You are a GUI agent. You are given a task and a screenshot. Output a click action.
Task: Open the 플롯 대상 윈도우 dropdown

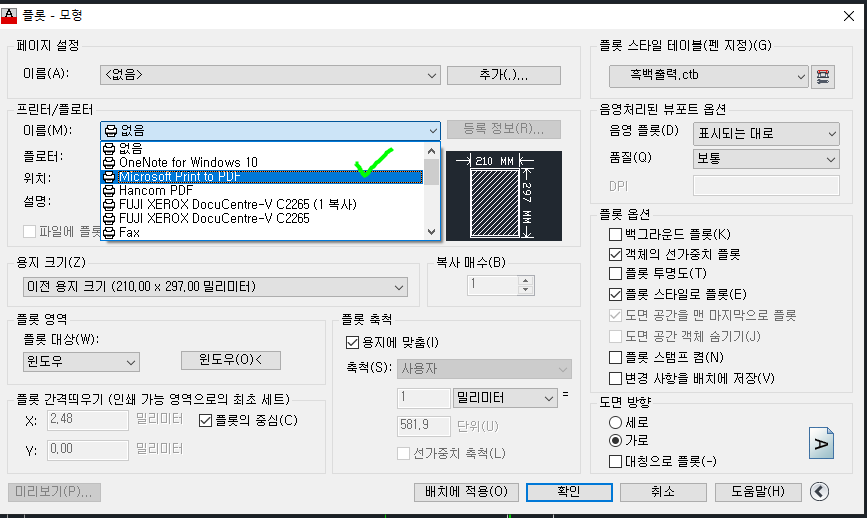tap(81, 362)
